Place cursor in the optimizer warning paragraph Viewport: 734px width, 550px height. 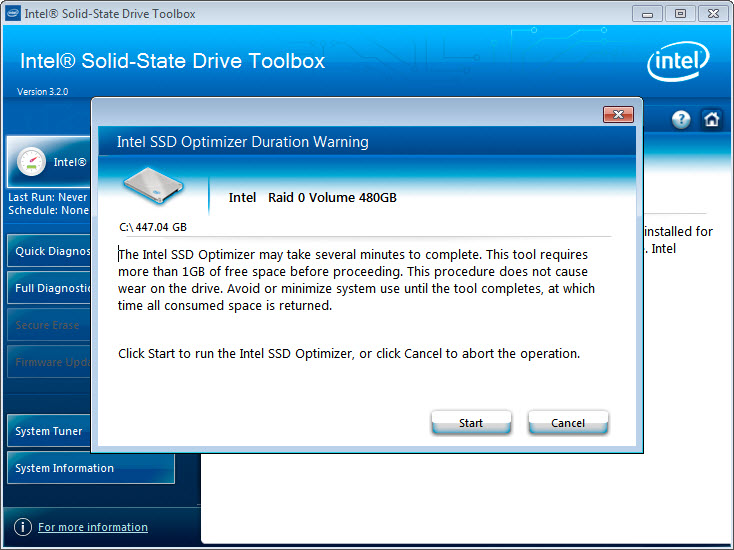(x=356, y=280)
